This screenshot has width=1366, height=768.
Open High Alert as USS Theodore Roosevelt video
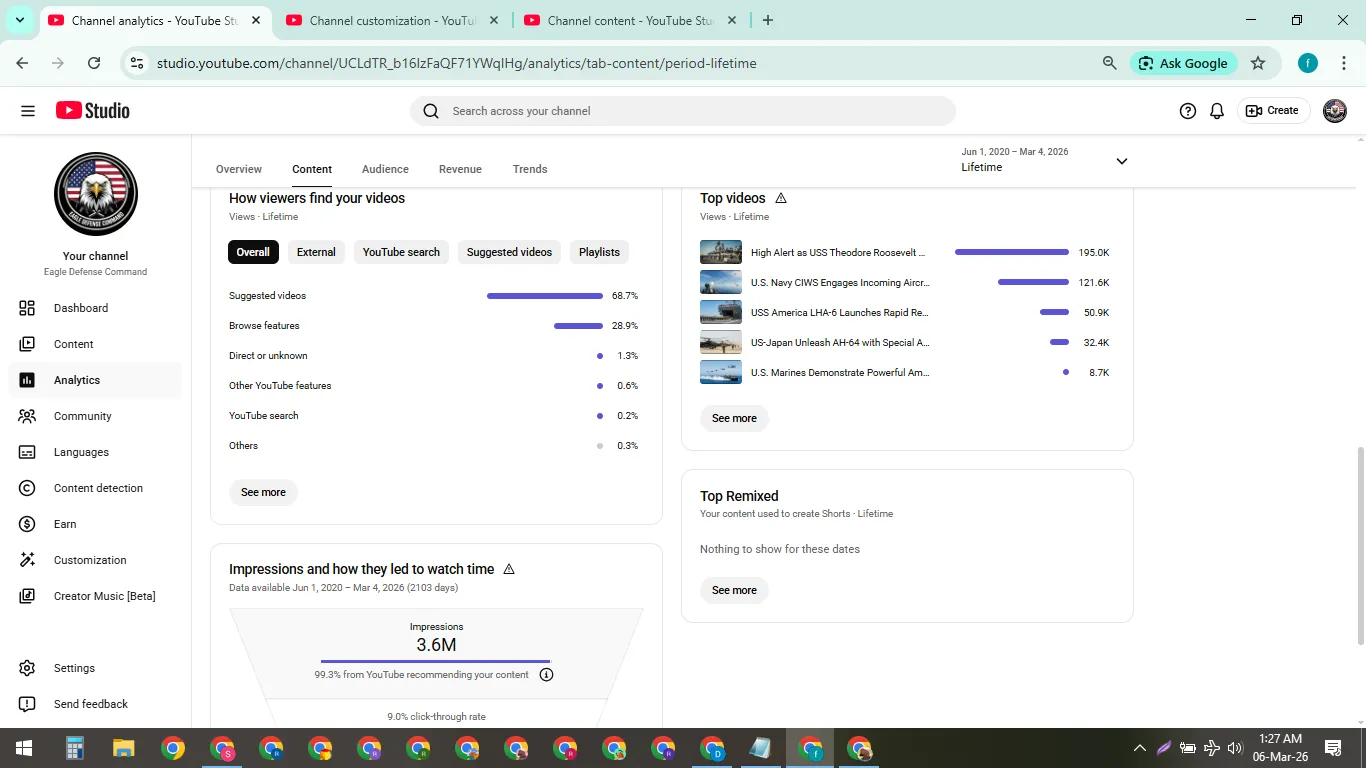[838, 253]
